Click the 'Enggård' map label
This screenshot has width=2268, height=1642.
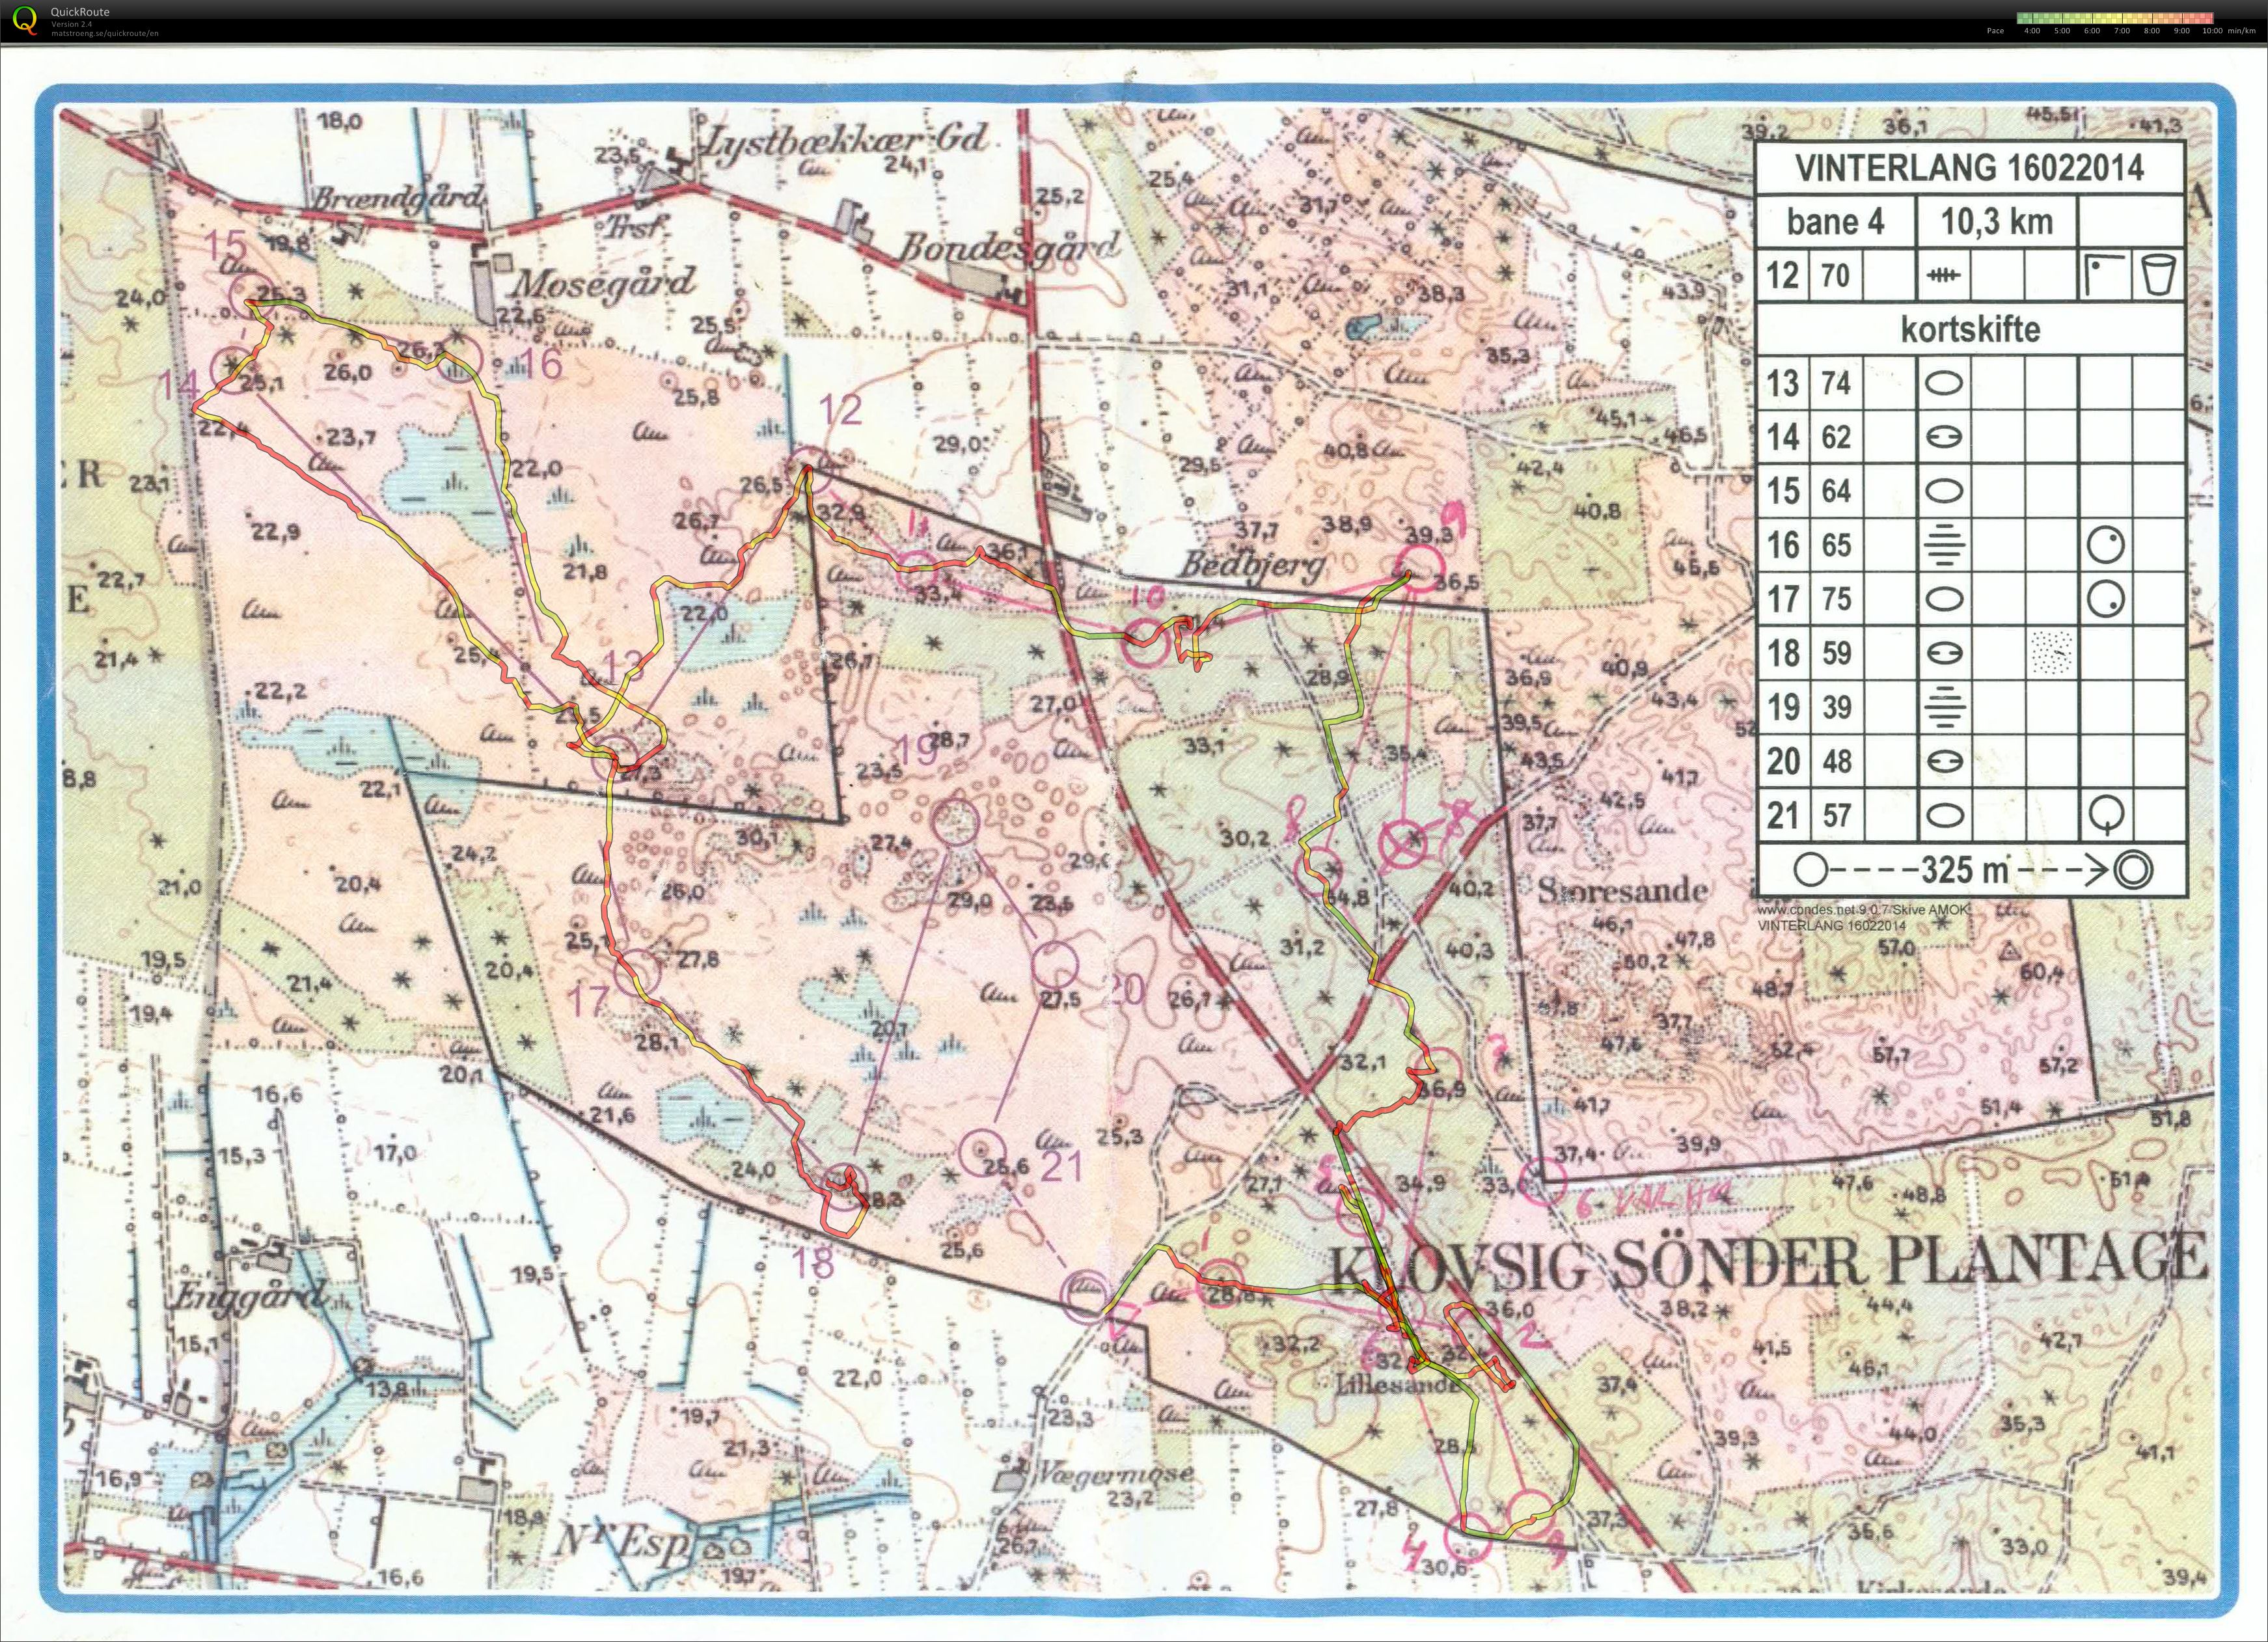250,1297
